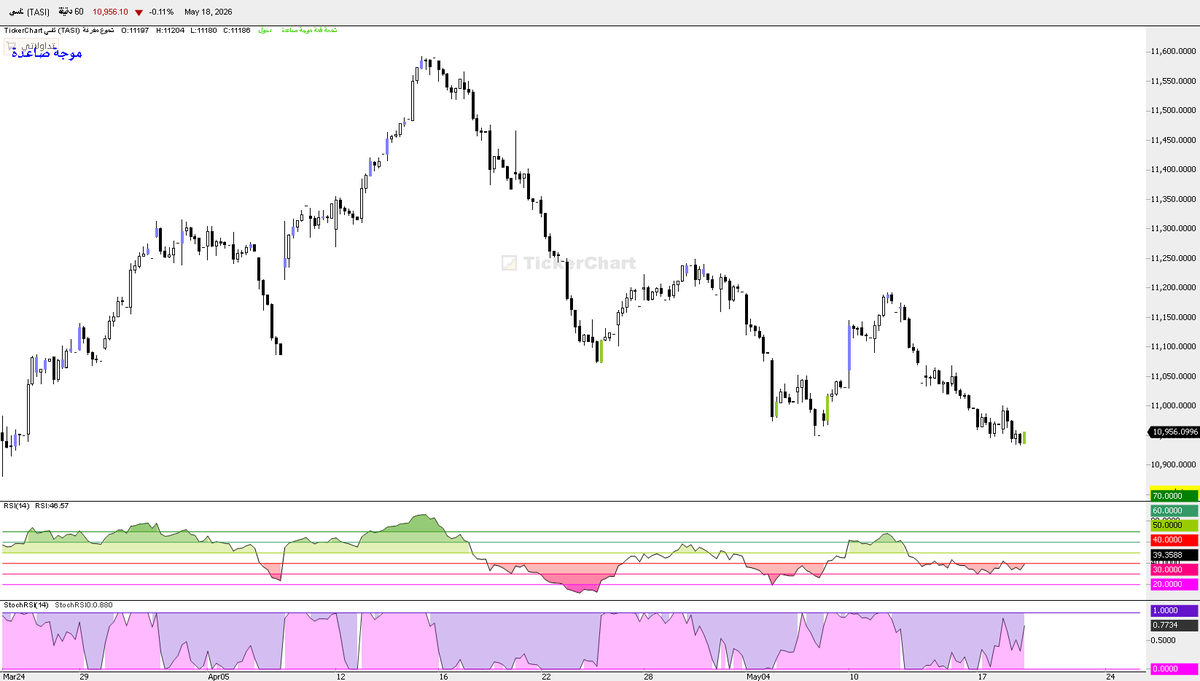Viewport: 1200px width, 681px height.
Task: Click the red RSI 40.0000 level tag
Action: [x=1174, y=540]
